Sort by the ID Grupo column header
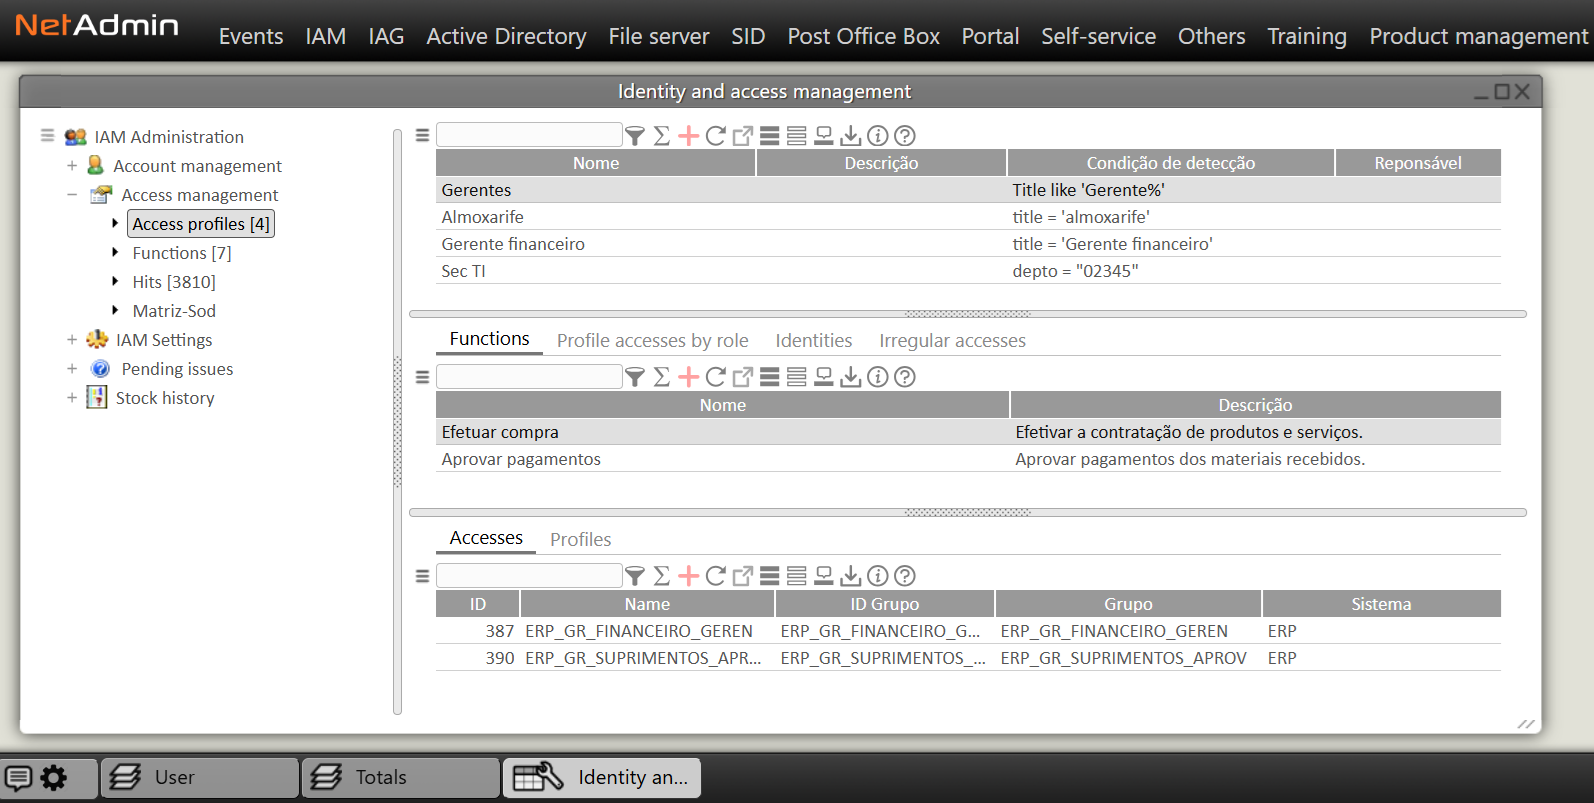Viewport: 1594px width, 803px height. click(x=885, y=604)
